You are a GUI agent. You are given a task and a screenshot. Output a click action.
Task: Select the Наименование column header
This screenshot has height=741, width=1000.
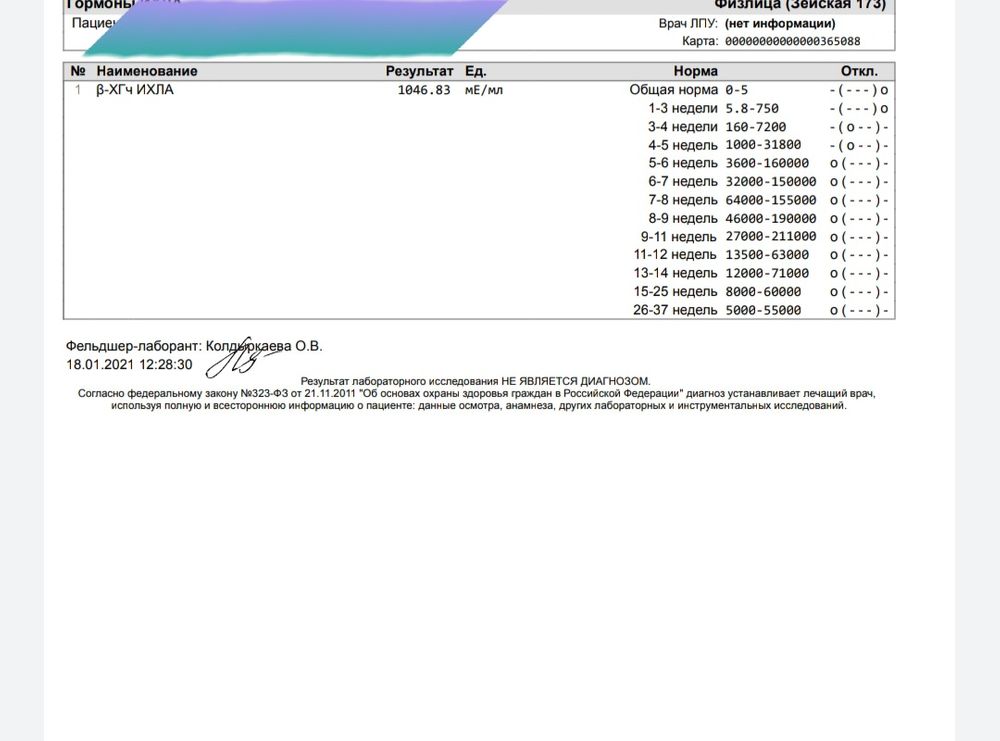[147, 71]
